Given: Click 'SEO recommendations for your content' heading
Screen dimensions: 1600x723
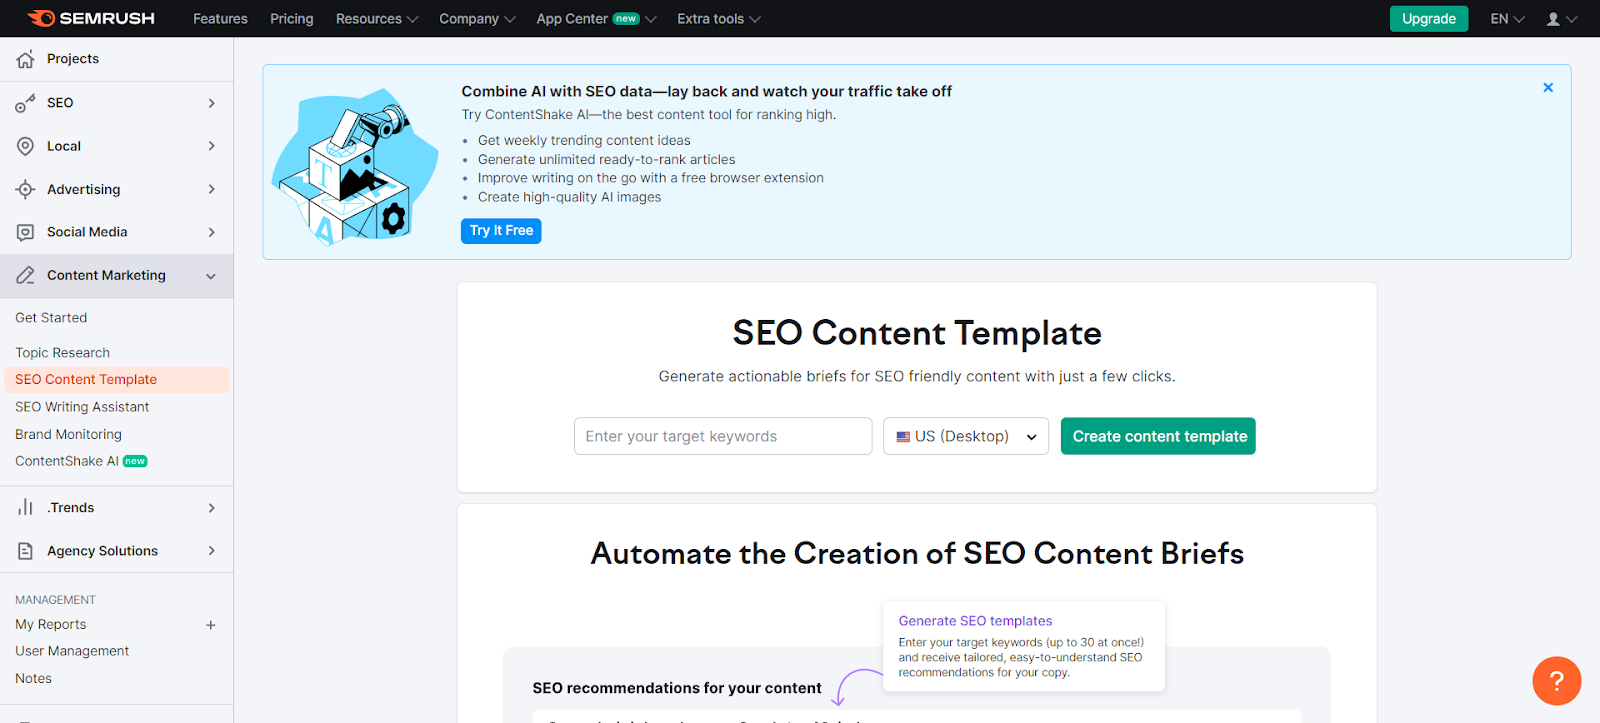Looking at the screenshot, I should [677, 688].
